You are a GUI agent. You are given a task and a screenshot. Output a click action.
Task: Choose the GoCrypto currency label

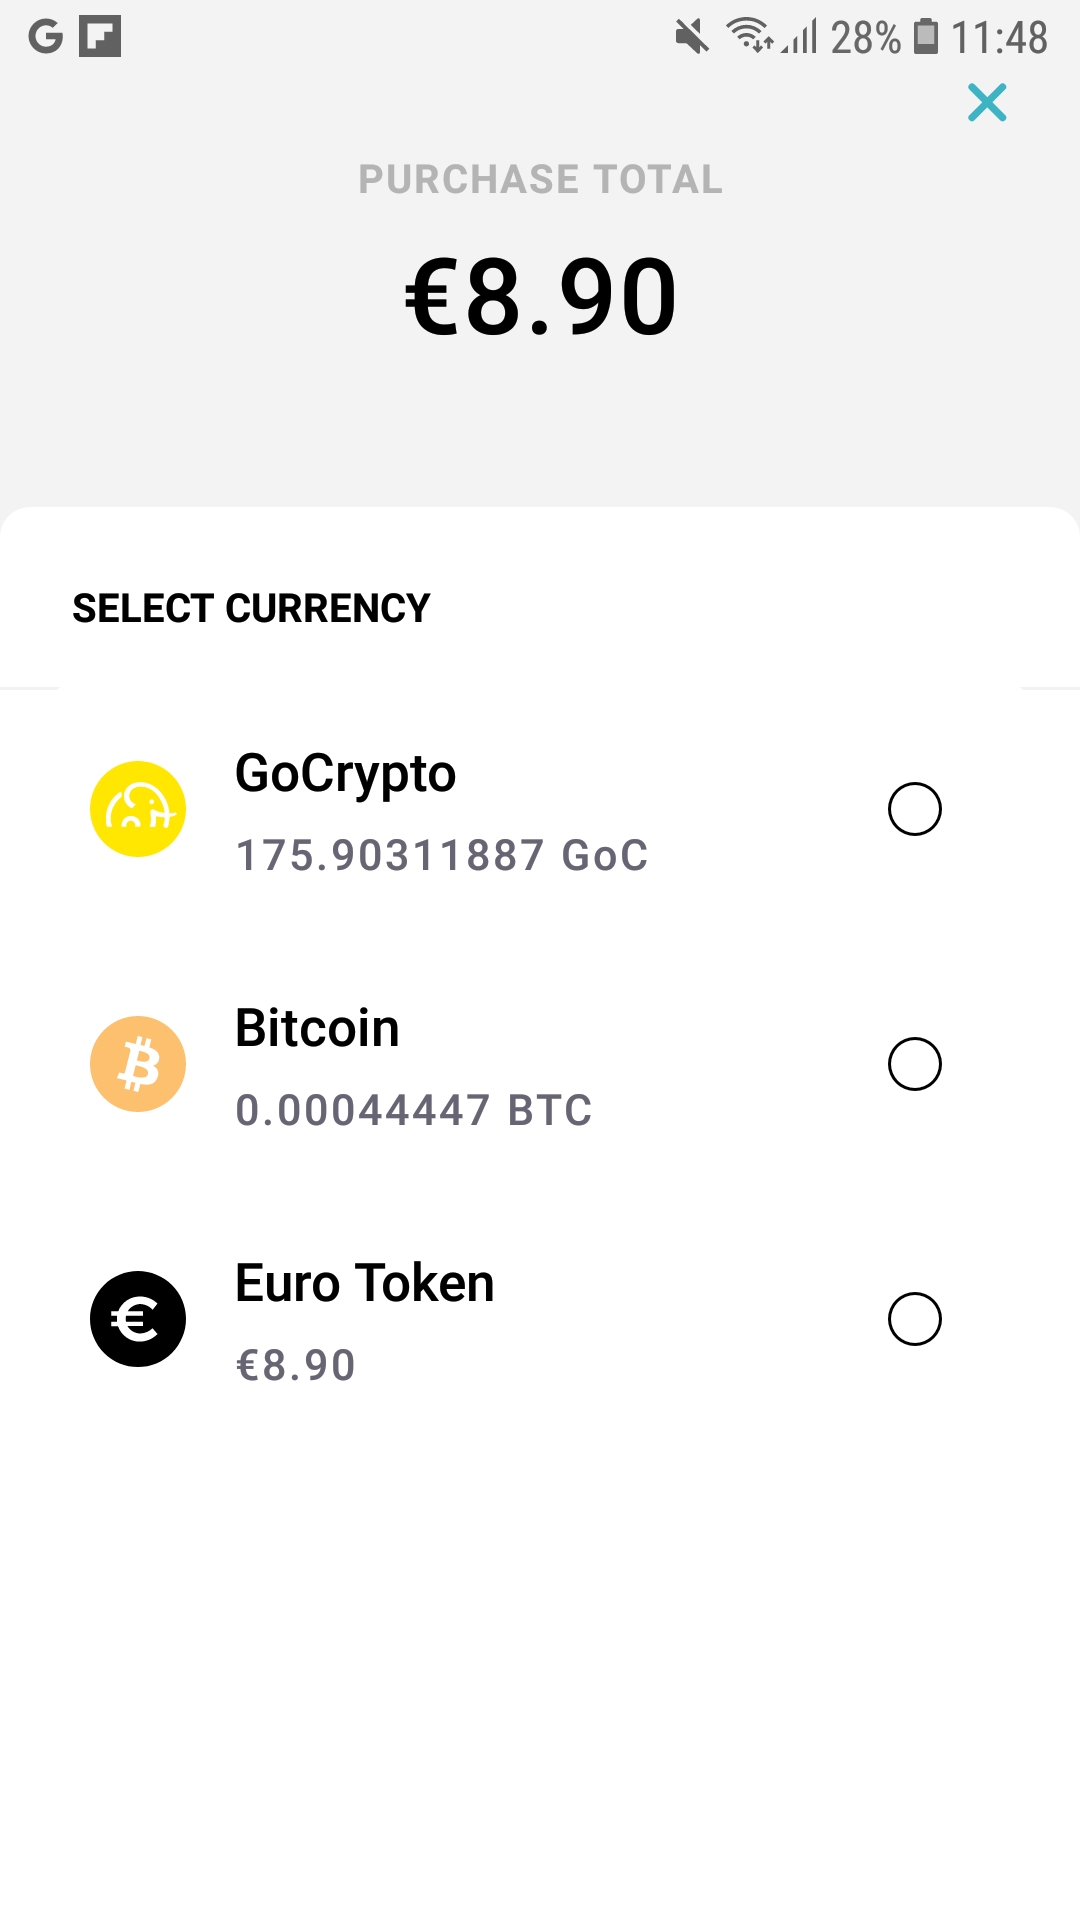pos(345,774)
